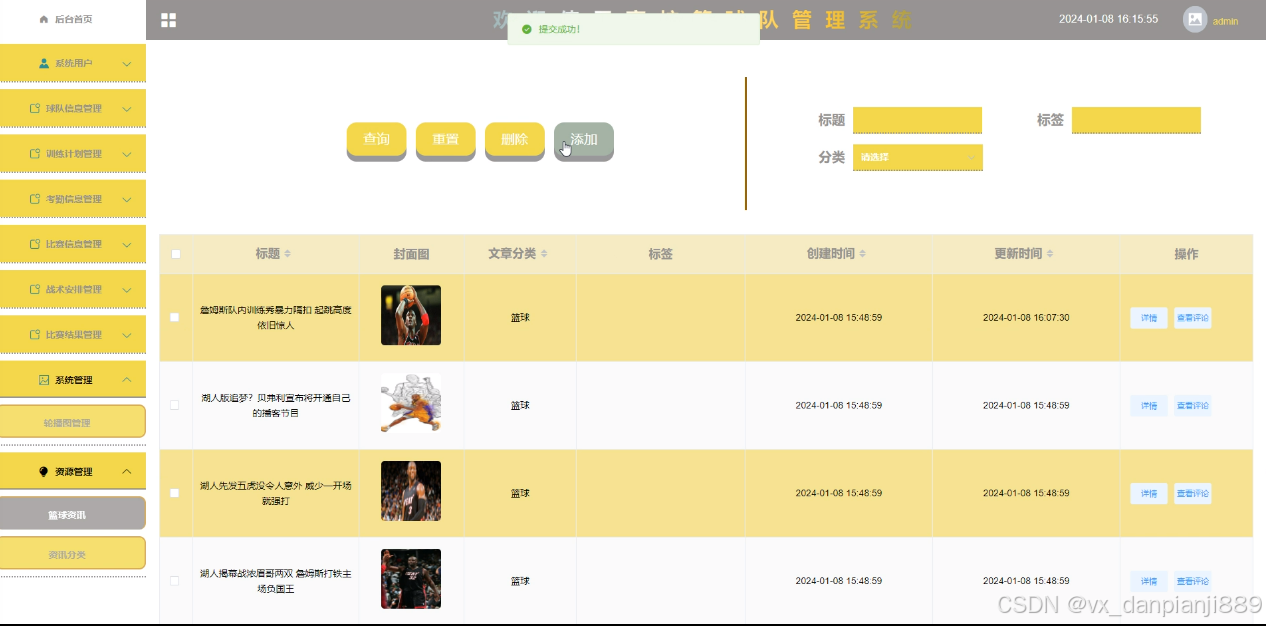
Task: Expand 系统用户 with its chevron
Action: coord(127,63)
